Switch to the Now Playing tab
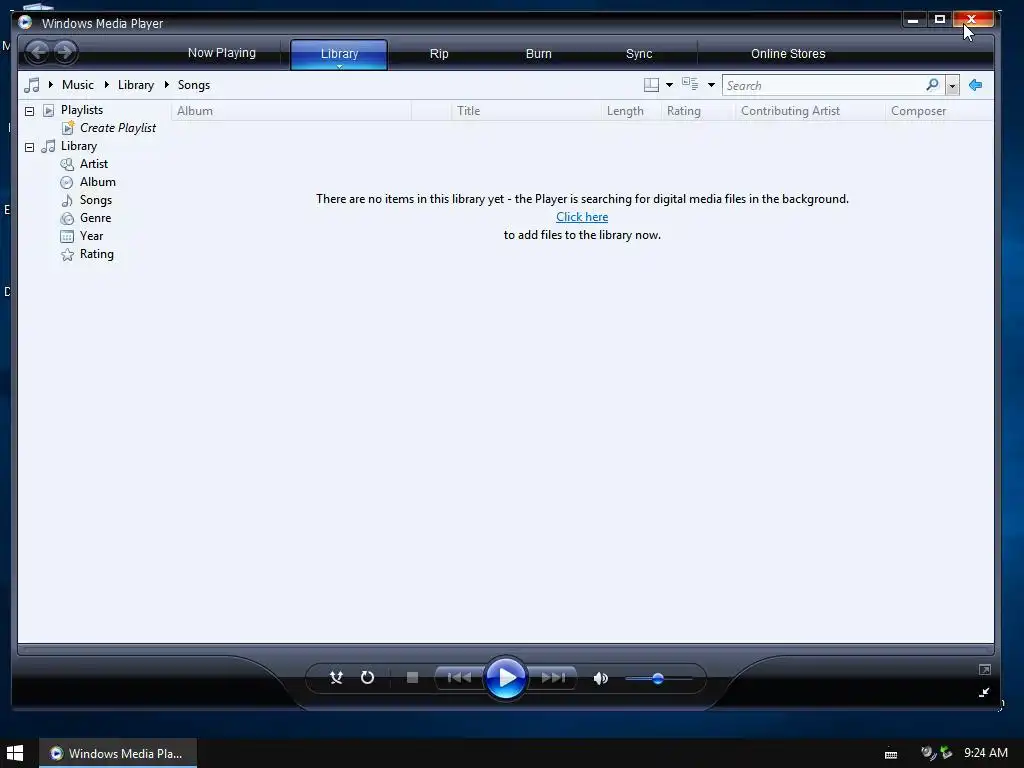 tap(221, 53)
